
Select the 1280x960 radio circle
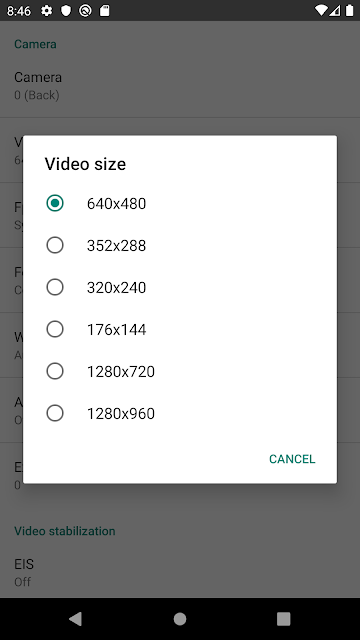click(55, 413)
